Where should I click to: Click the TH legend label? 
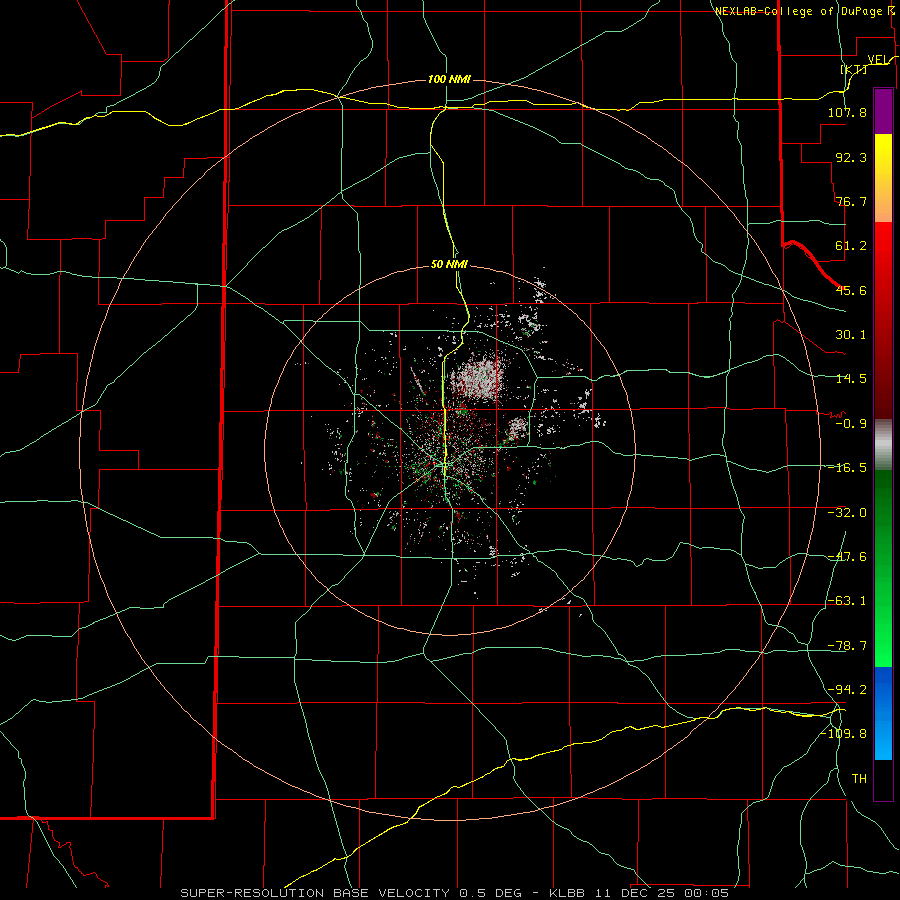coord(859,779)
